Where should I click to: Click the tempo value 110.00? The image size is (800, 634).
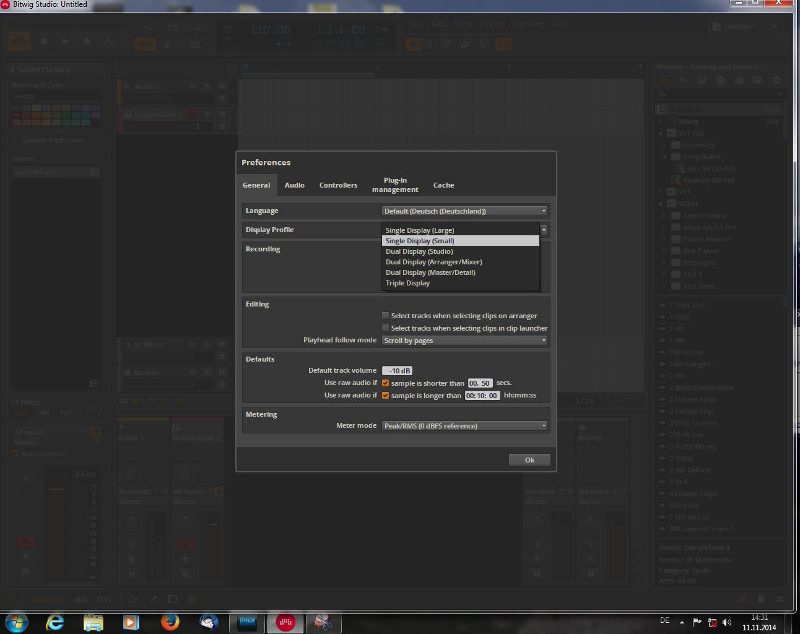270,30
